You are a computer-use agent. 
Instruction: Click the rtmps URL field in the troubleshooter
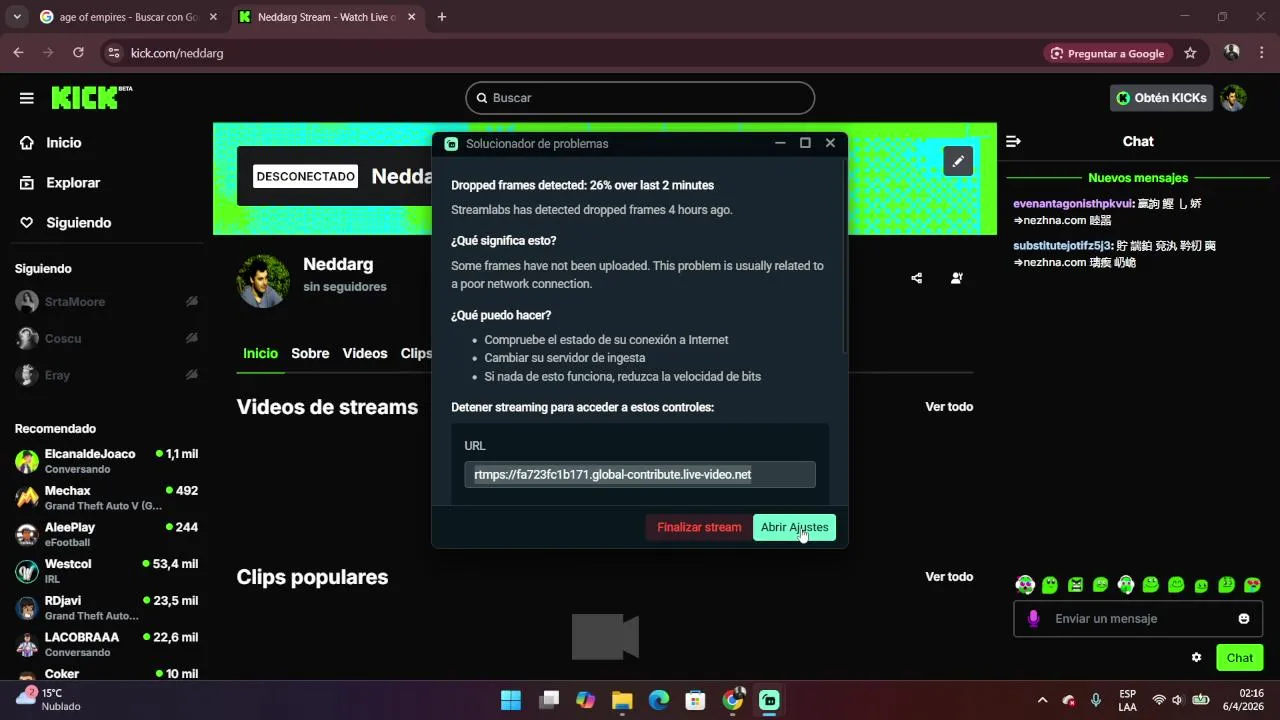coord(640,474)
